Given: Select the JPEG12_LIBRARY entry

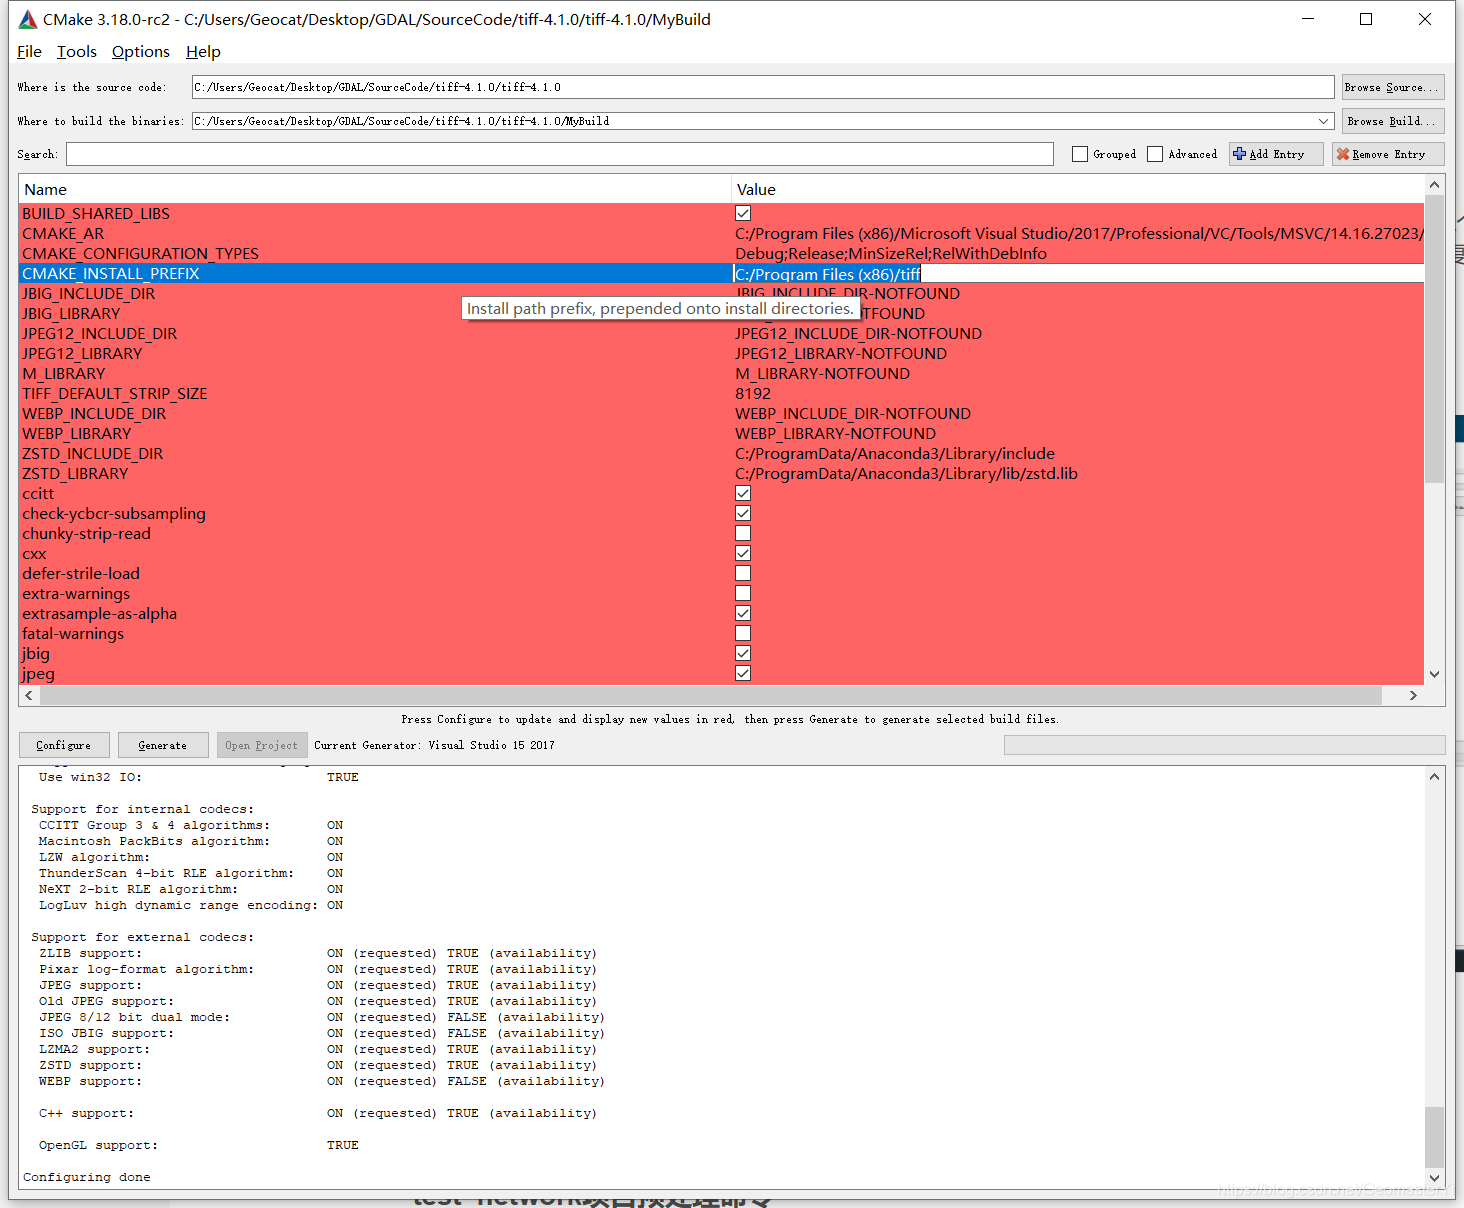Looking at the screenshot, I should pos(82,354).
